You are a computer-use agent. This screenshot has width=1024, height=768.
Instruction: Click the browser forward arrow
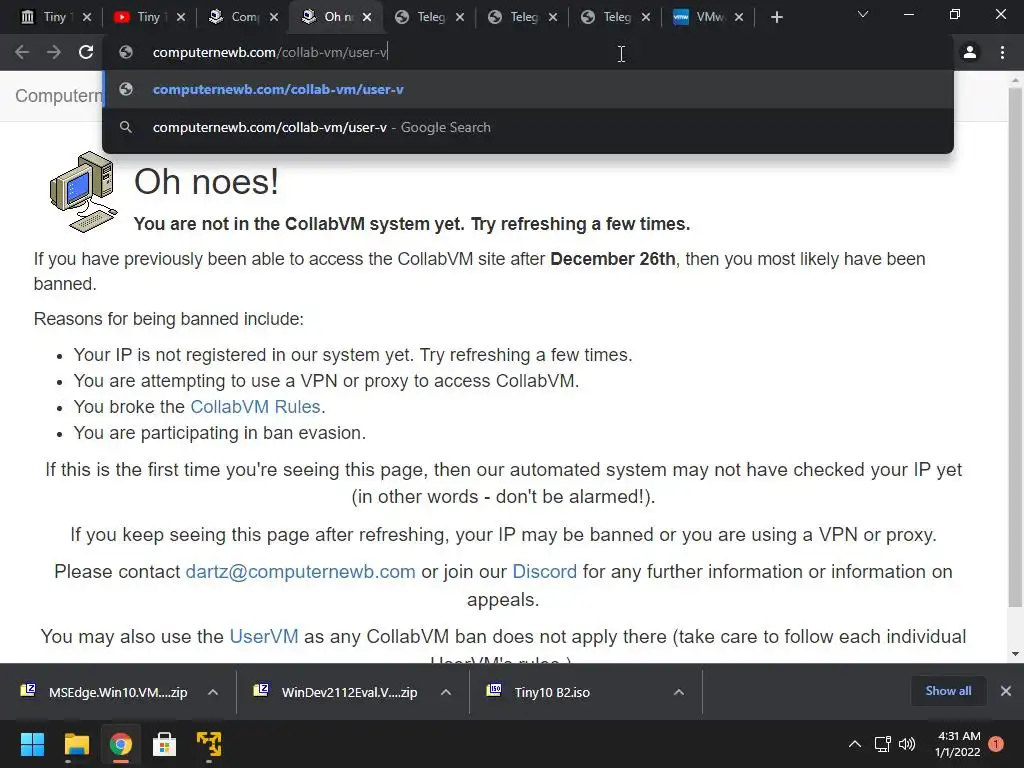tap(54, 52)
